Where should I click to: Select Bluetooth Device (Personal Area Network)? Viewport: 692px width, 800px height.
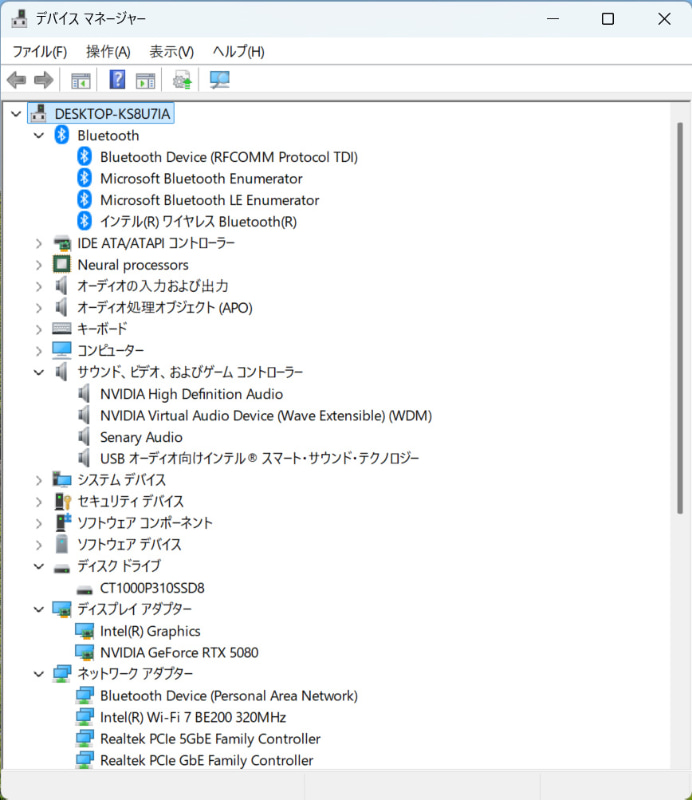click(x=229, y=695)
